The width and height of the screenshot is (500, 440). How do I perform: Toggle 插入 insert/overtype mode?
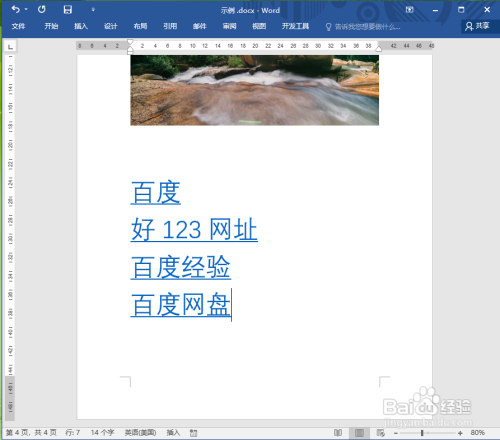pos(173,433)
